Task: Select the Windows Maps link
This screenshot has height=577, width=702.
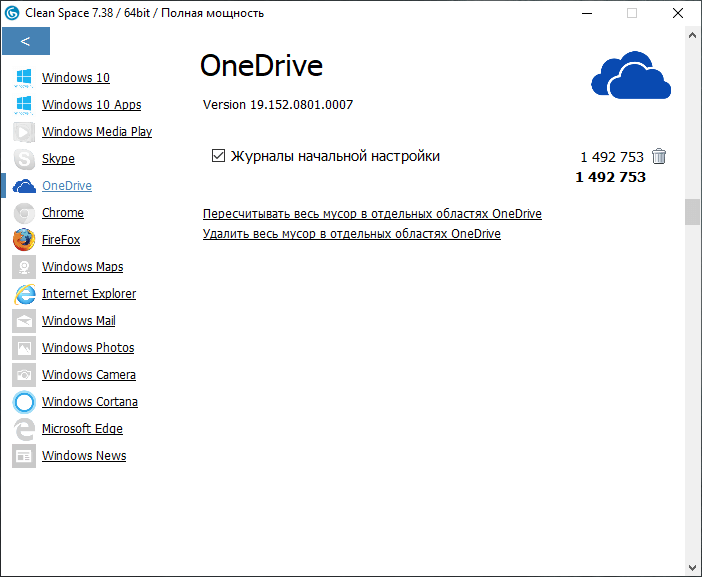Action: pyautogui.click(x=82, y=267)
